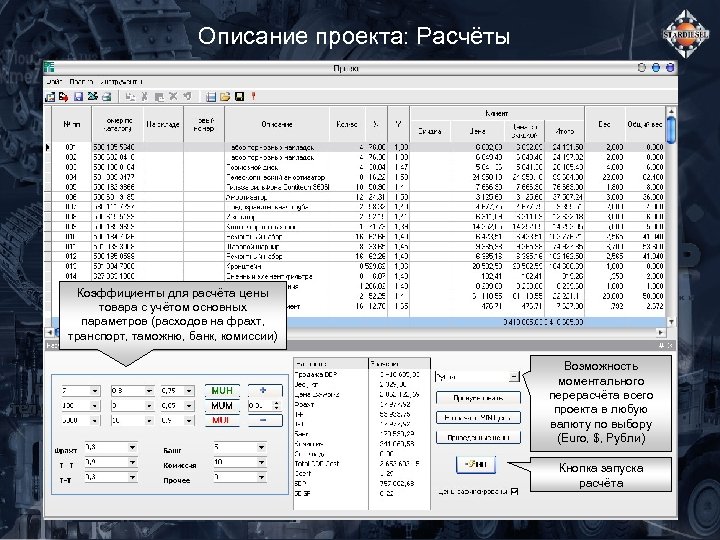The height and width of the screenshot is (540, 720).
Task: Open the 0,05 coefficient dropdown in middle row
Action: (189, 406)
